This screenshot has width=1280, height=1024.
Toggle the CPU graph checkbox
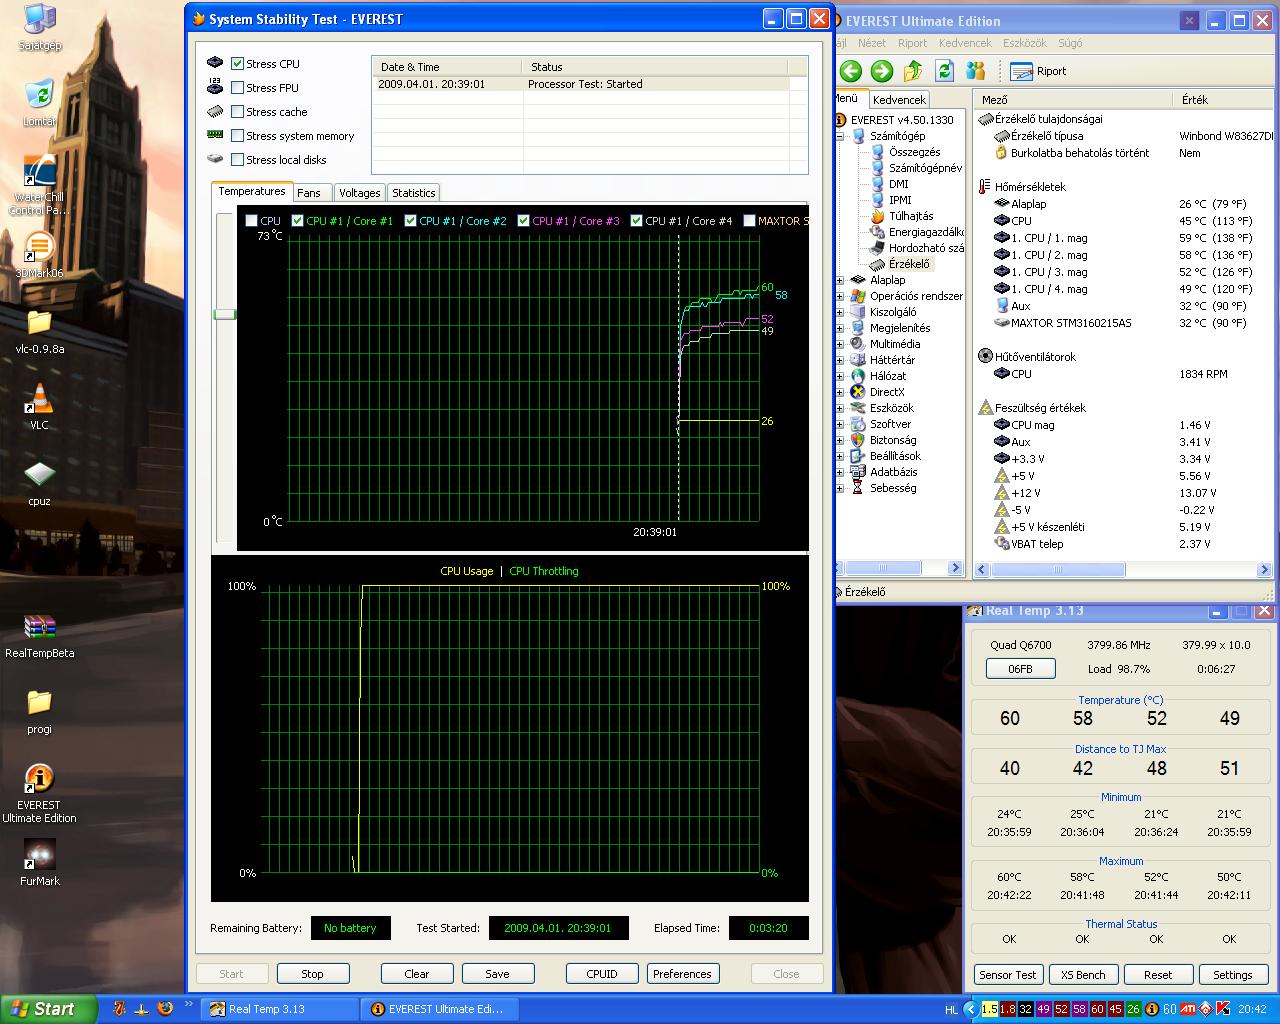tap(251, 221)
